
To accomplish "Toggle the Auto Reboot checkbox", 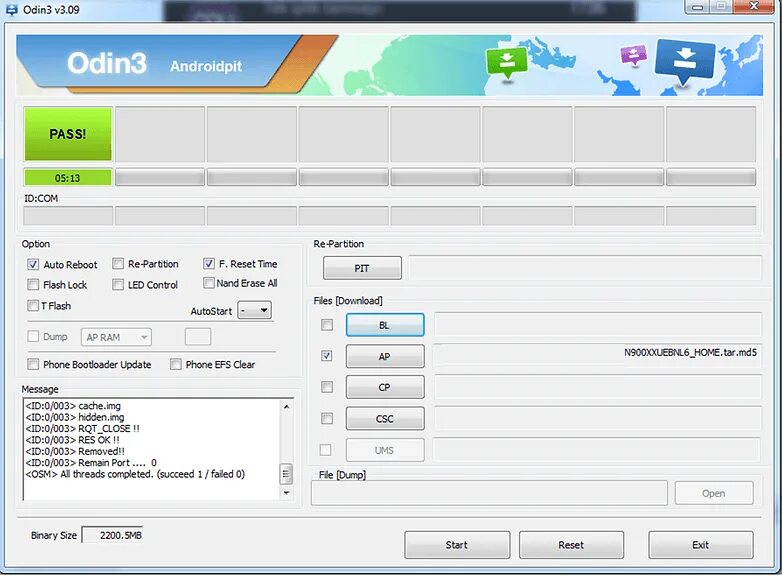I will click(x=33, y=264).
